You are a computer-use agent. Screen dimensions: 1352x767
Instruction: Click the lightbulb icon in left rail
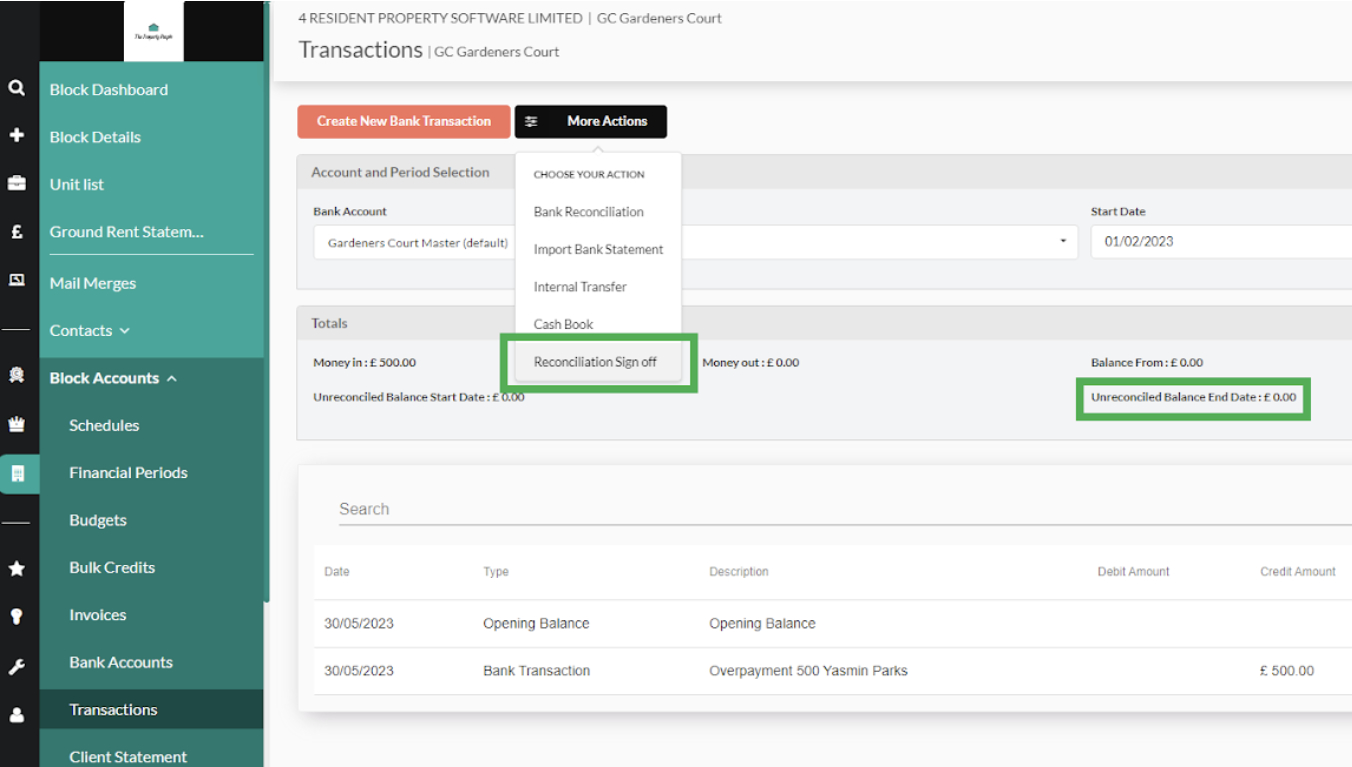point(16,616)
